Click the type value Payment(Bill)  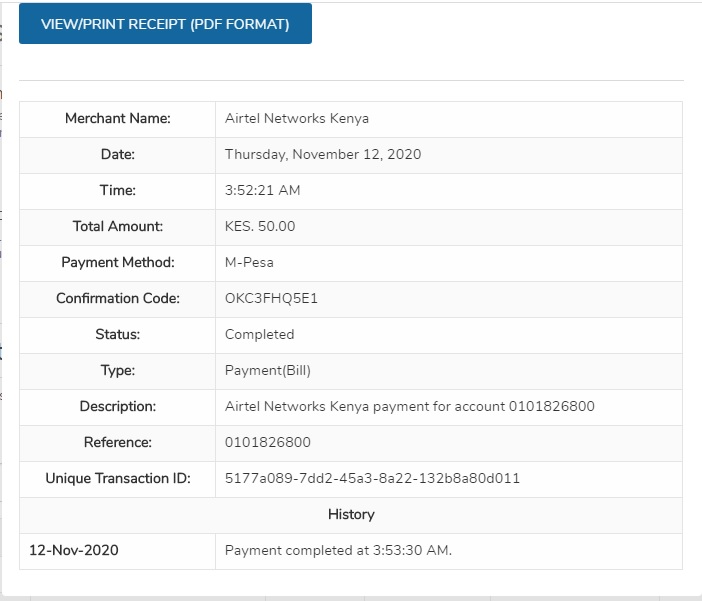click(268, 370)
